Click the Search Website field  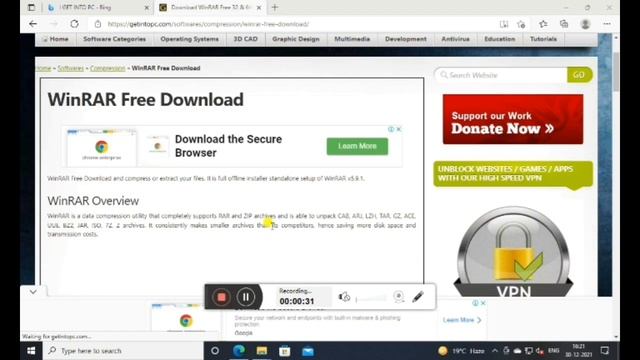tap(501, 75)
